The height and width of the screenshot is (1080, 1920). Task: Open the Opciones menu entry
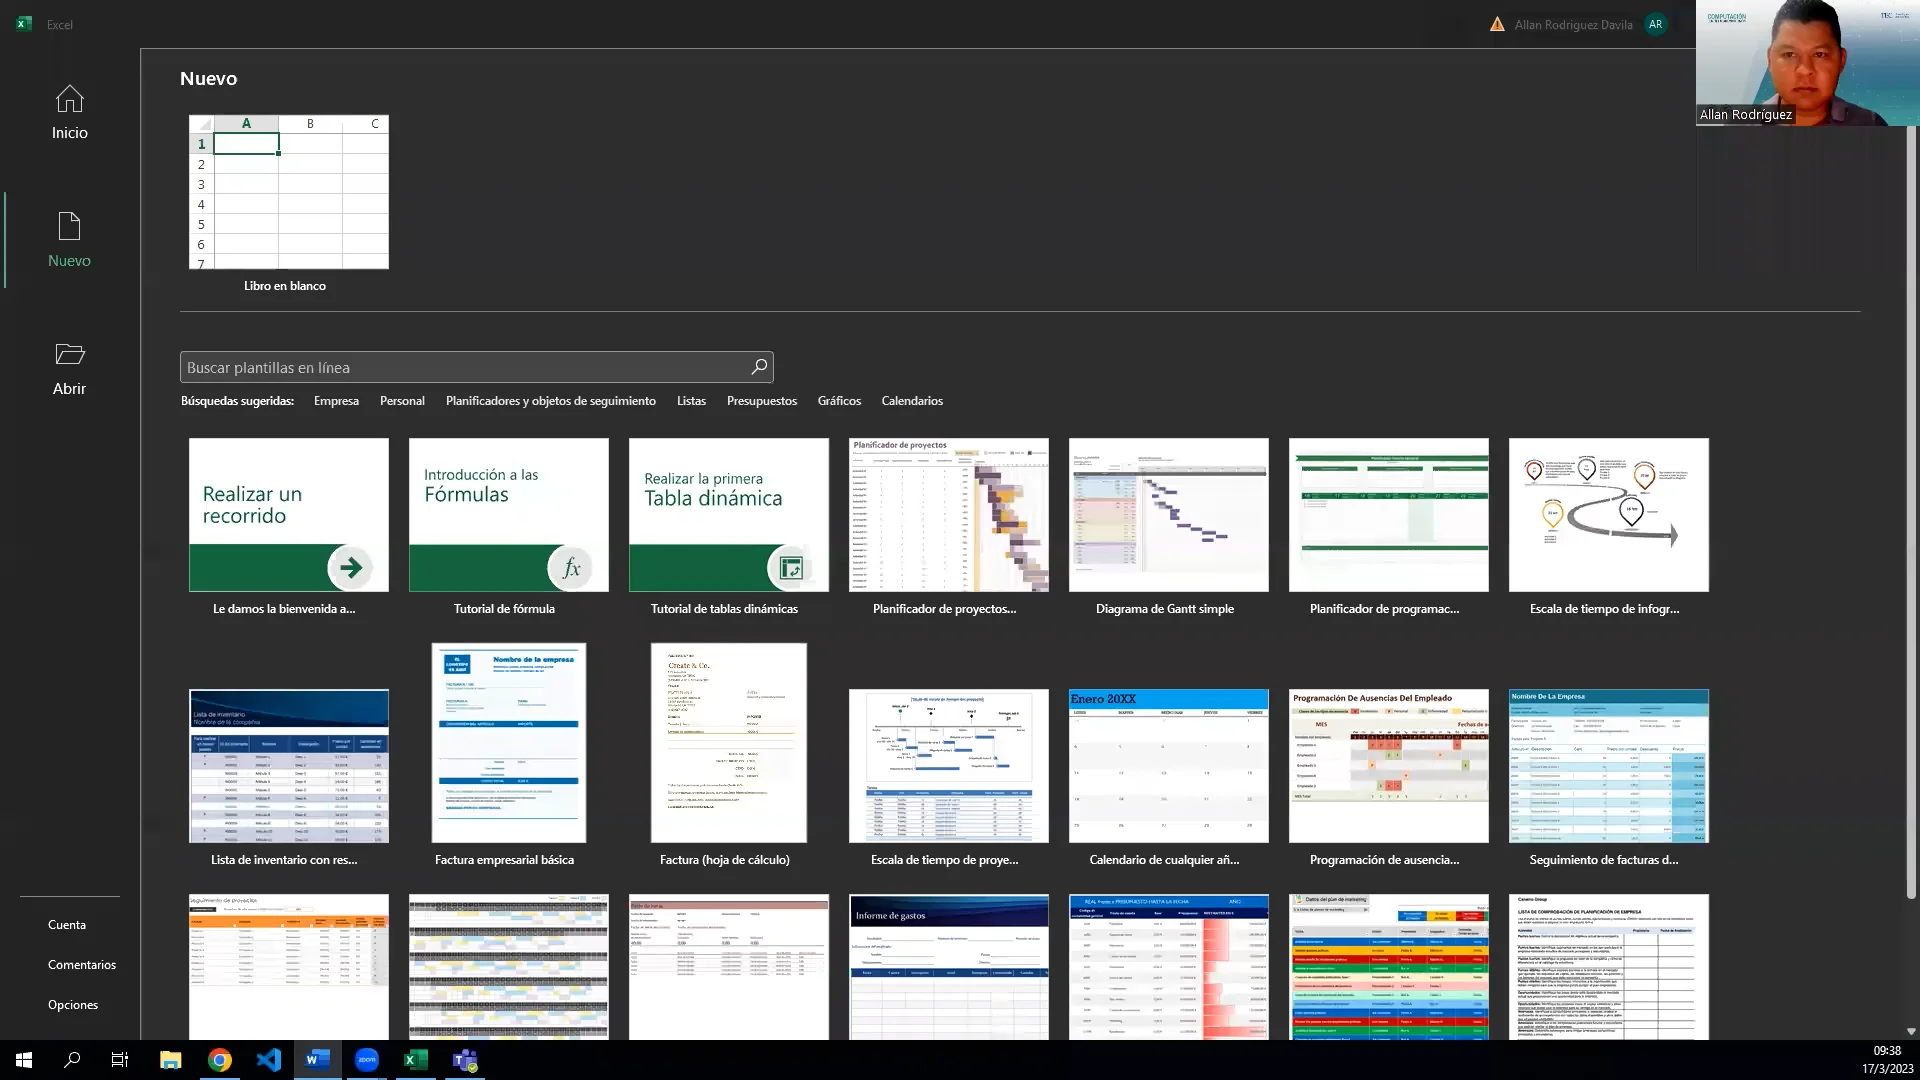[72, 1004]
